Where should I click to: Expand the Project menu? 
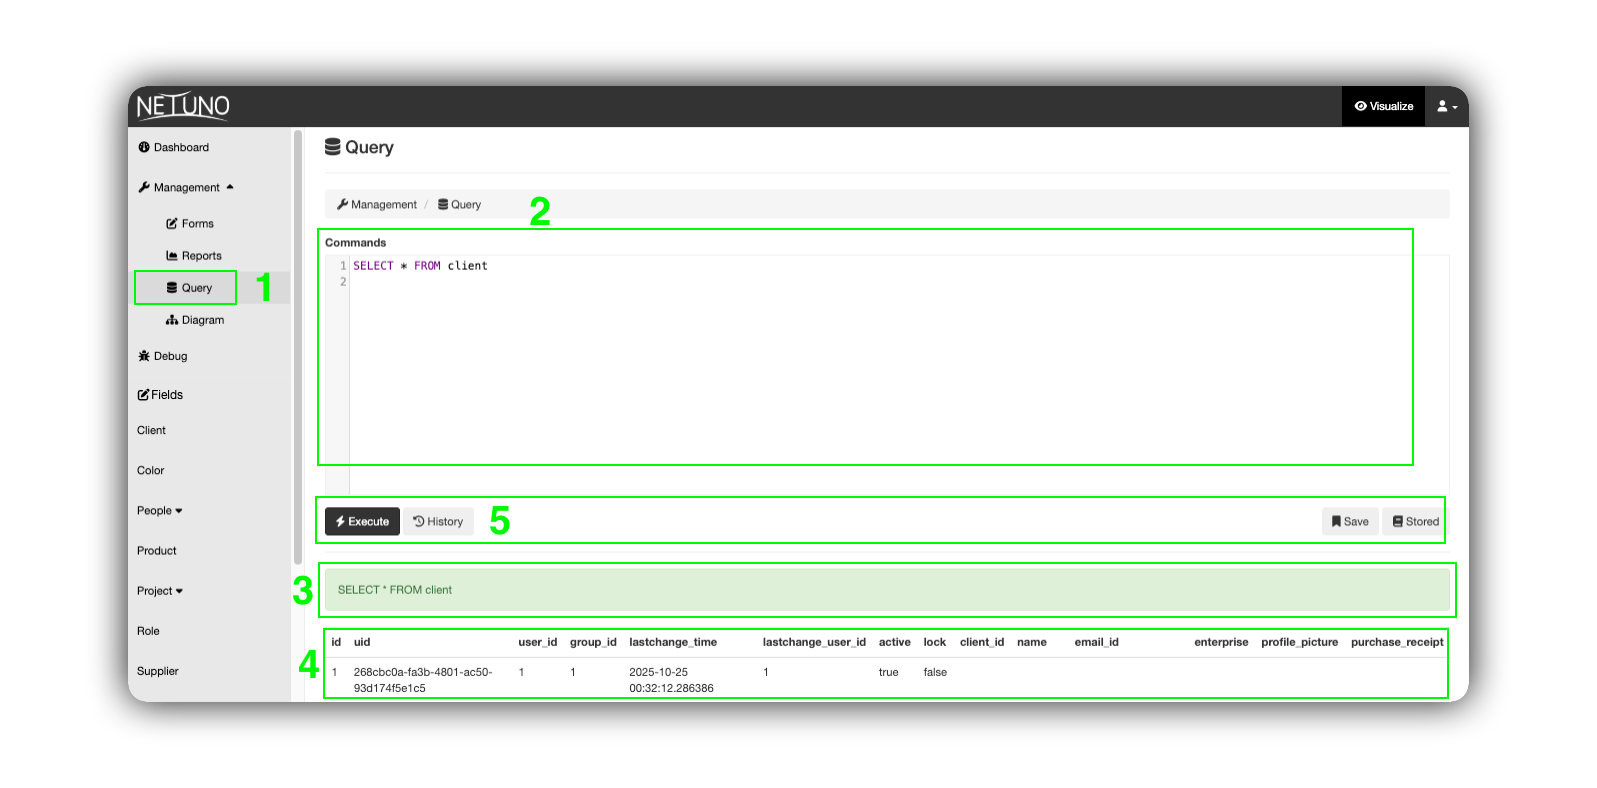160,591
